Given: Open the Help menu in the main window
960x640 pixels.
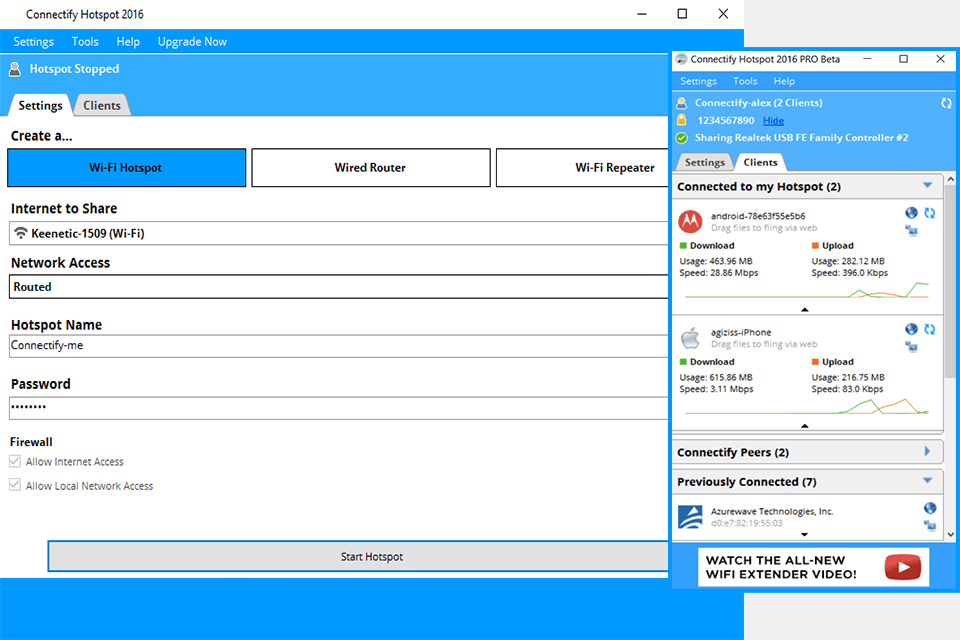Looking at the screenshot, I should [x=128, y=42].
